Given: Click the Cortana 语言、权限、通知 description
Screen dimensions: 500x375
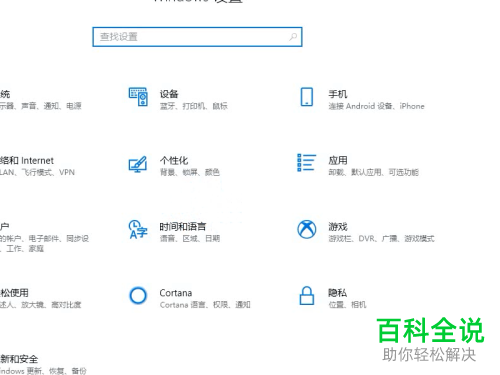Looking at the screenshot, I should click(205, 305).
